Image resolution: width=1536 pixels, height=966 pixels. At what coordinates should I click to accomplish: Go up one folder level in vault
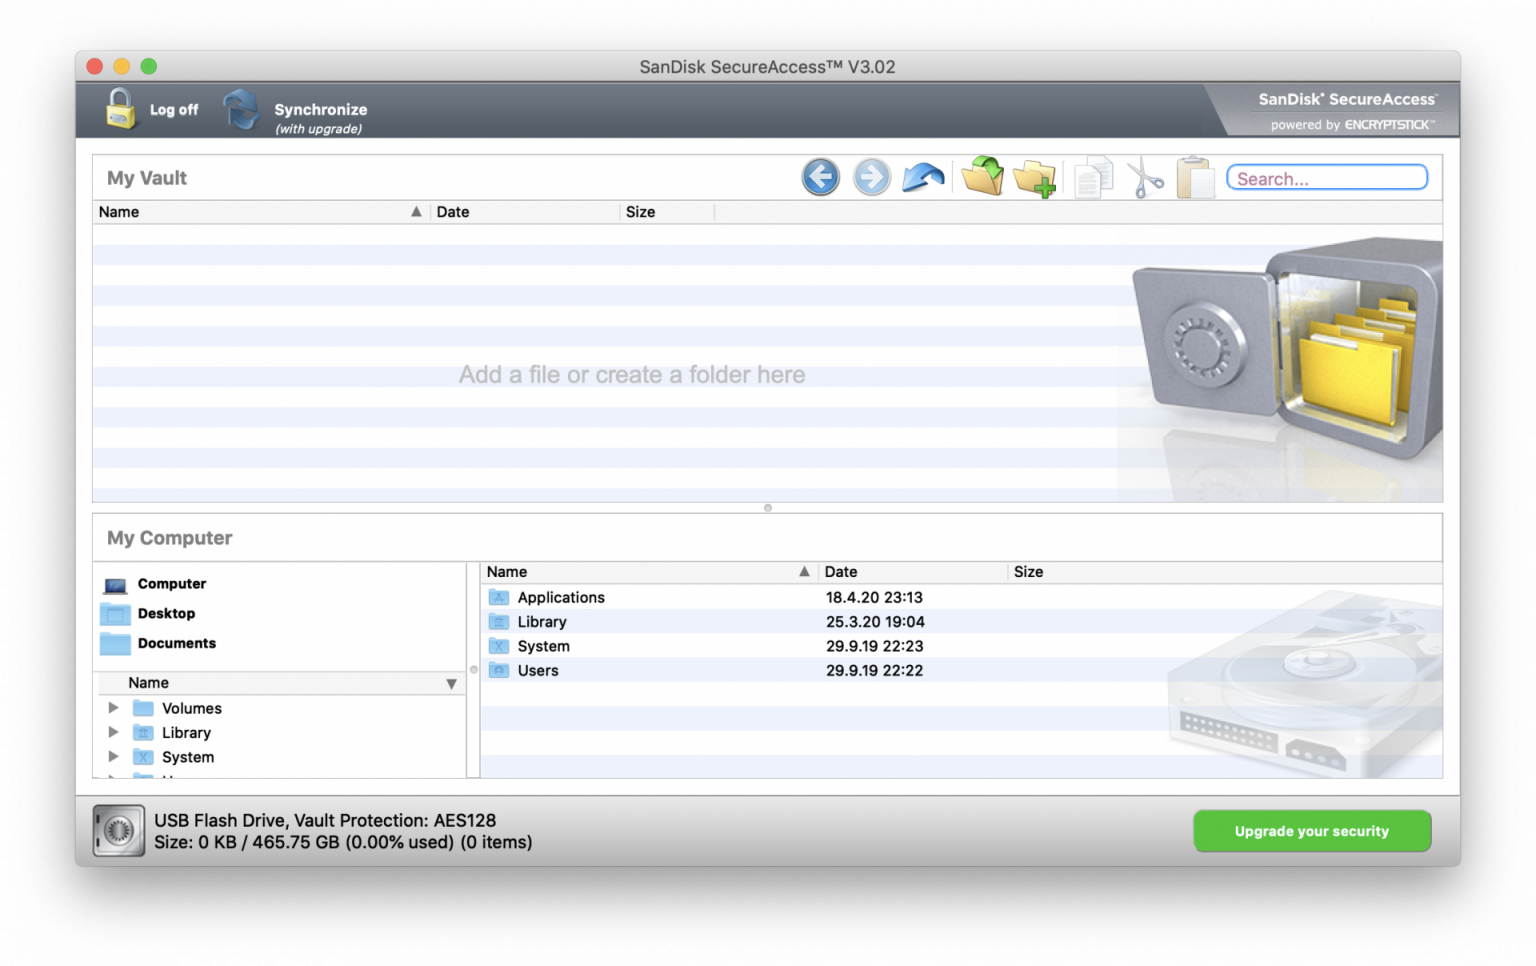(x=923, y=178)
